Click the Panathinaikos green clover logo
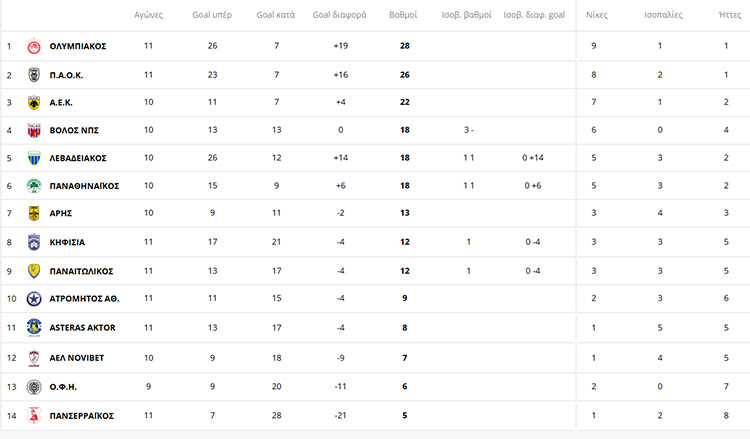 point(33,186)
